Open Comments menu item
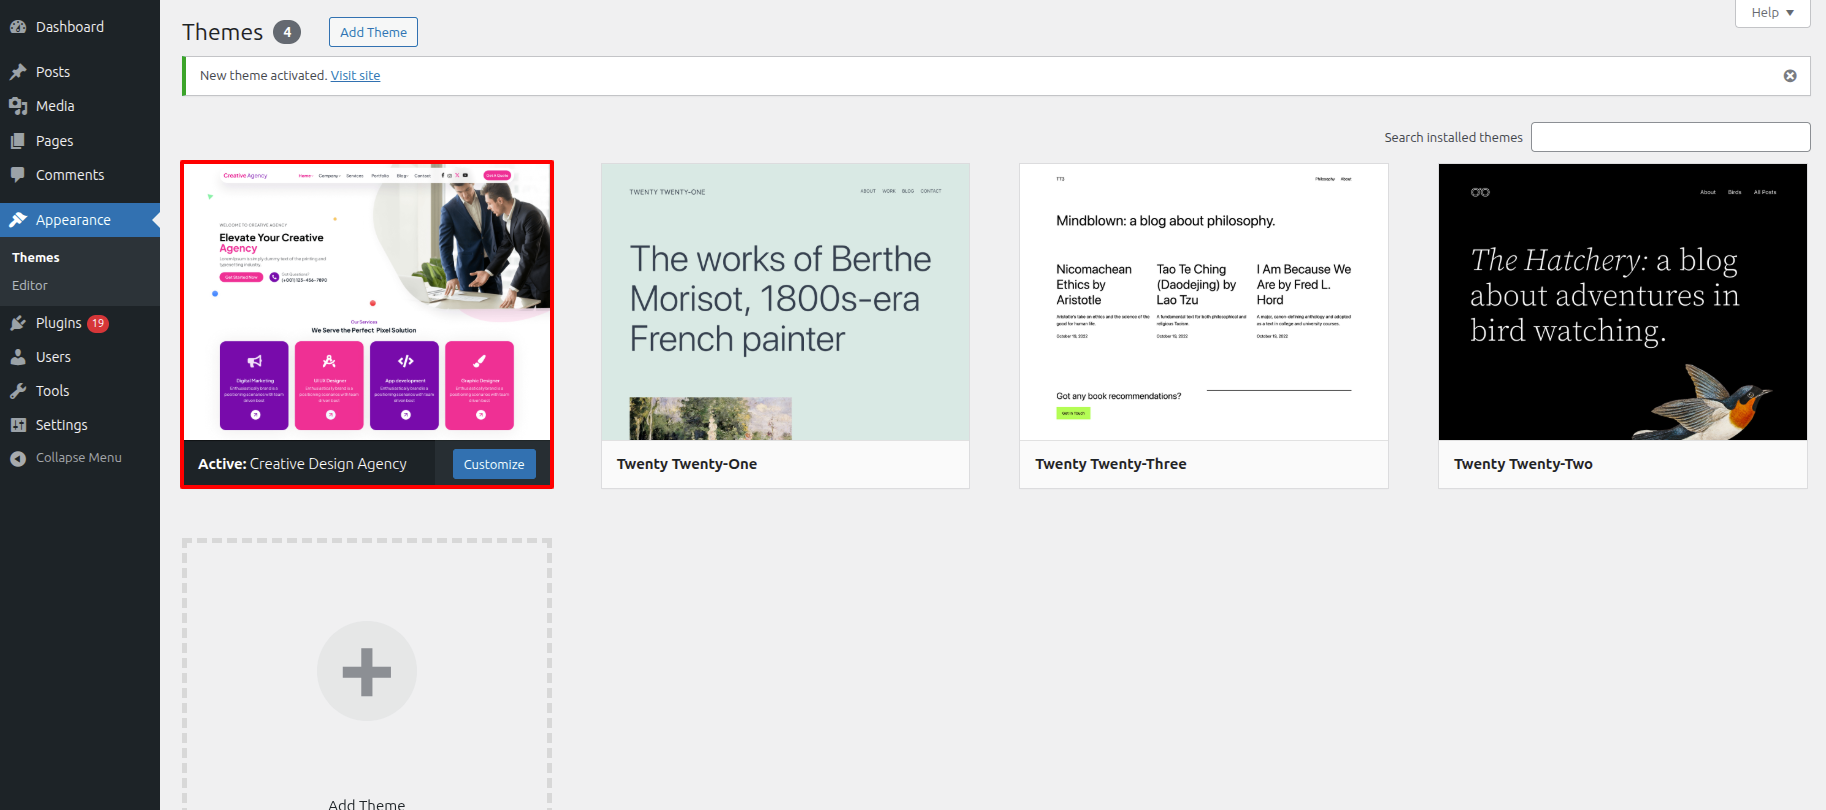The width and height of the screenshot is (1826, 810). (x=80, y=175)
